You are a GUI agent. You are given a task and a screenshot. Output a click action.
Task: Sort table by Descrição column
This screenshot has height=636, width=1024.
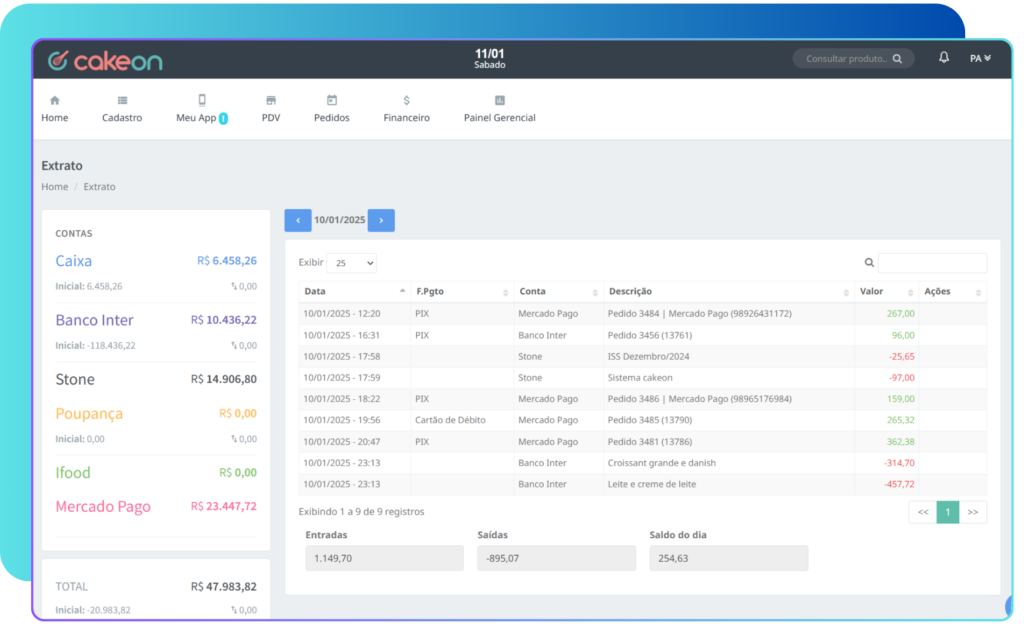(729, 291)
